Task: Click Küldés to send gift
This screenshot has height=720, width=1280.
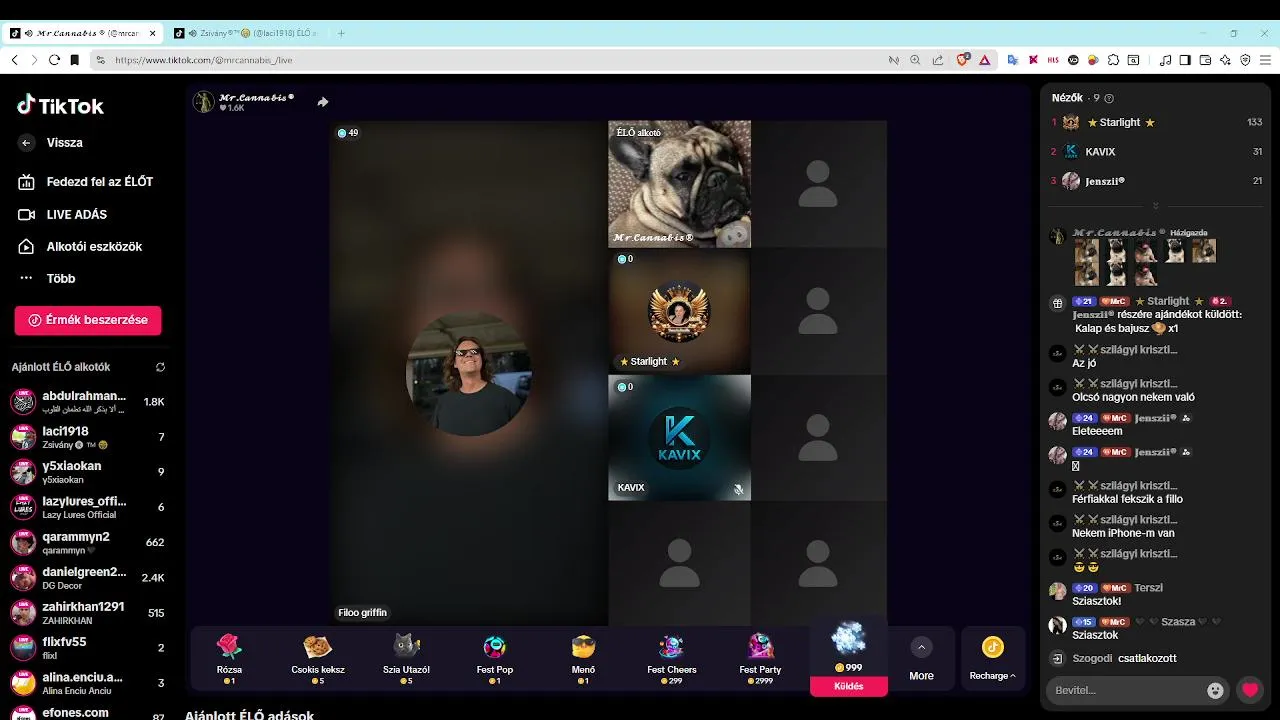Action: coord(849,686)
